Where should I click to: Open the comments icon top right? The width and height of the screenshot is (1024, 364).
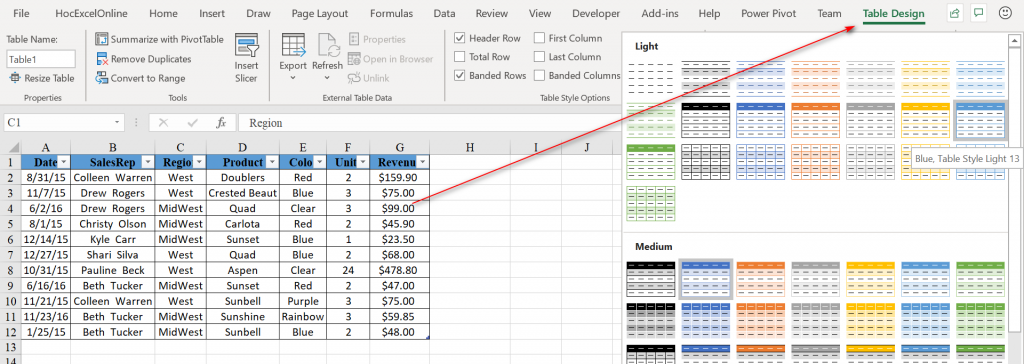point(978,13)
